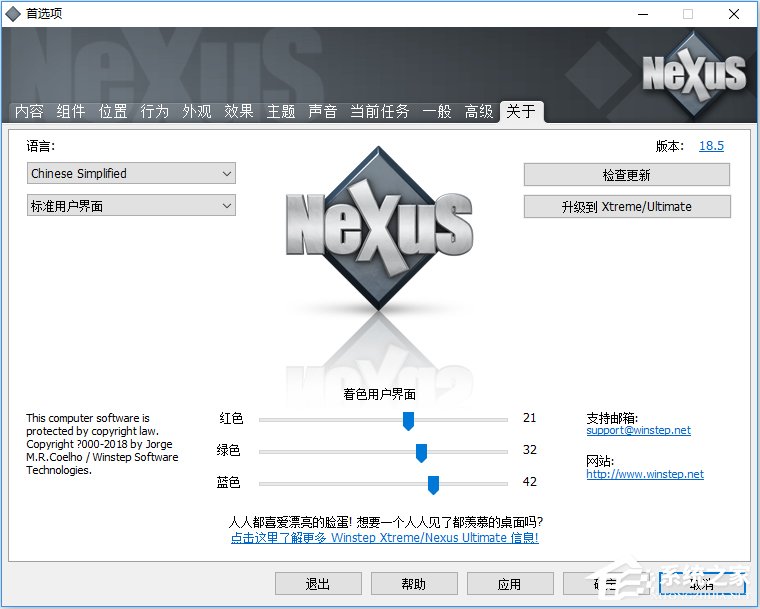Click the green value 32
760x609 pixels.
coord(529,449)
